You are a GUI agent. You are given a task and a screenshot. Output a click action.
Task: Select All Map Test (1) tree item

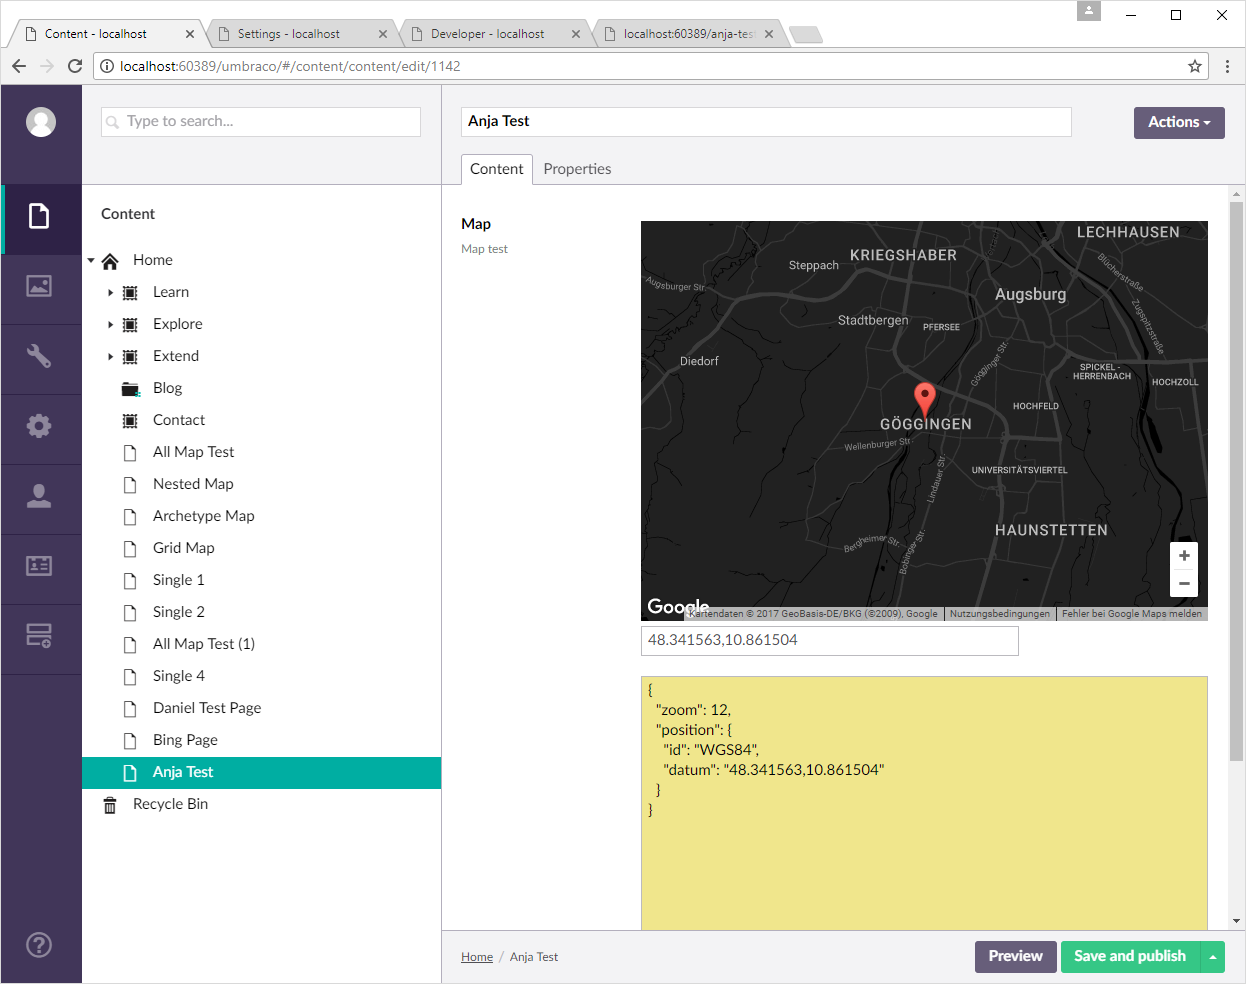(204, 645)
